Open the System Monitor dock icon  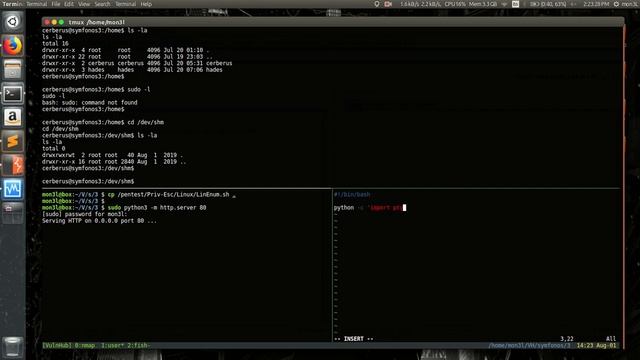pyautogui.click(x=12, y=189)
